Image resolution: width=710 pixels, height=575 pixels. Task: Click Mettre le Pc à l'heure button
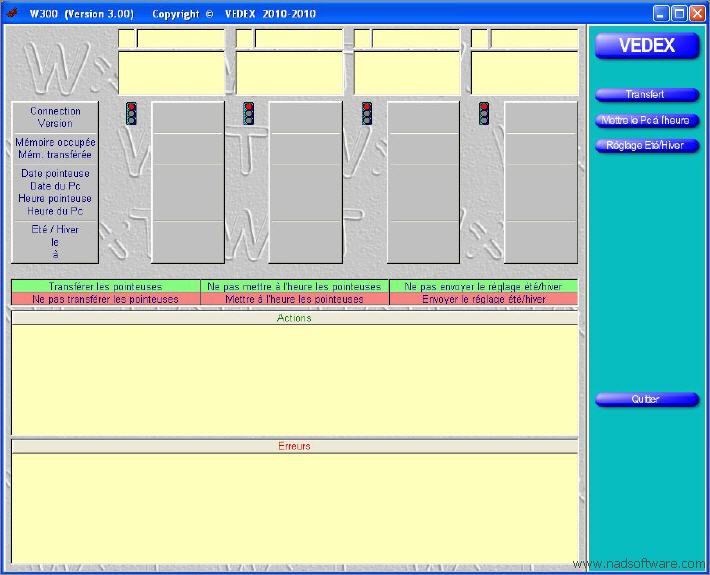(x=647, y=120)
